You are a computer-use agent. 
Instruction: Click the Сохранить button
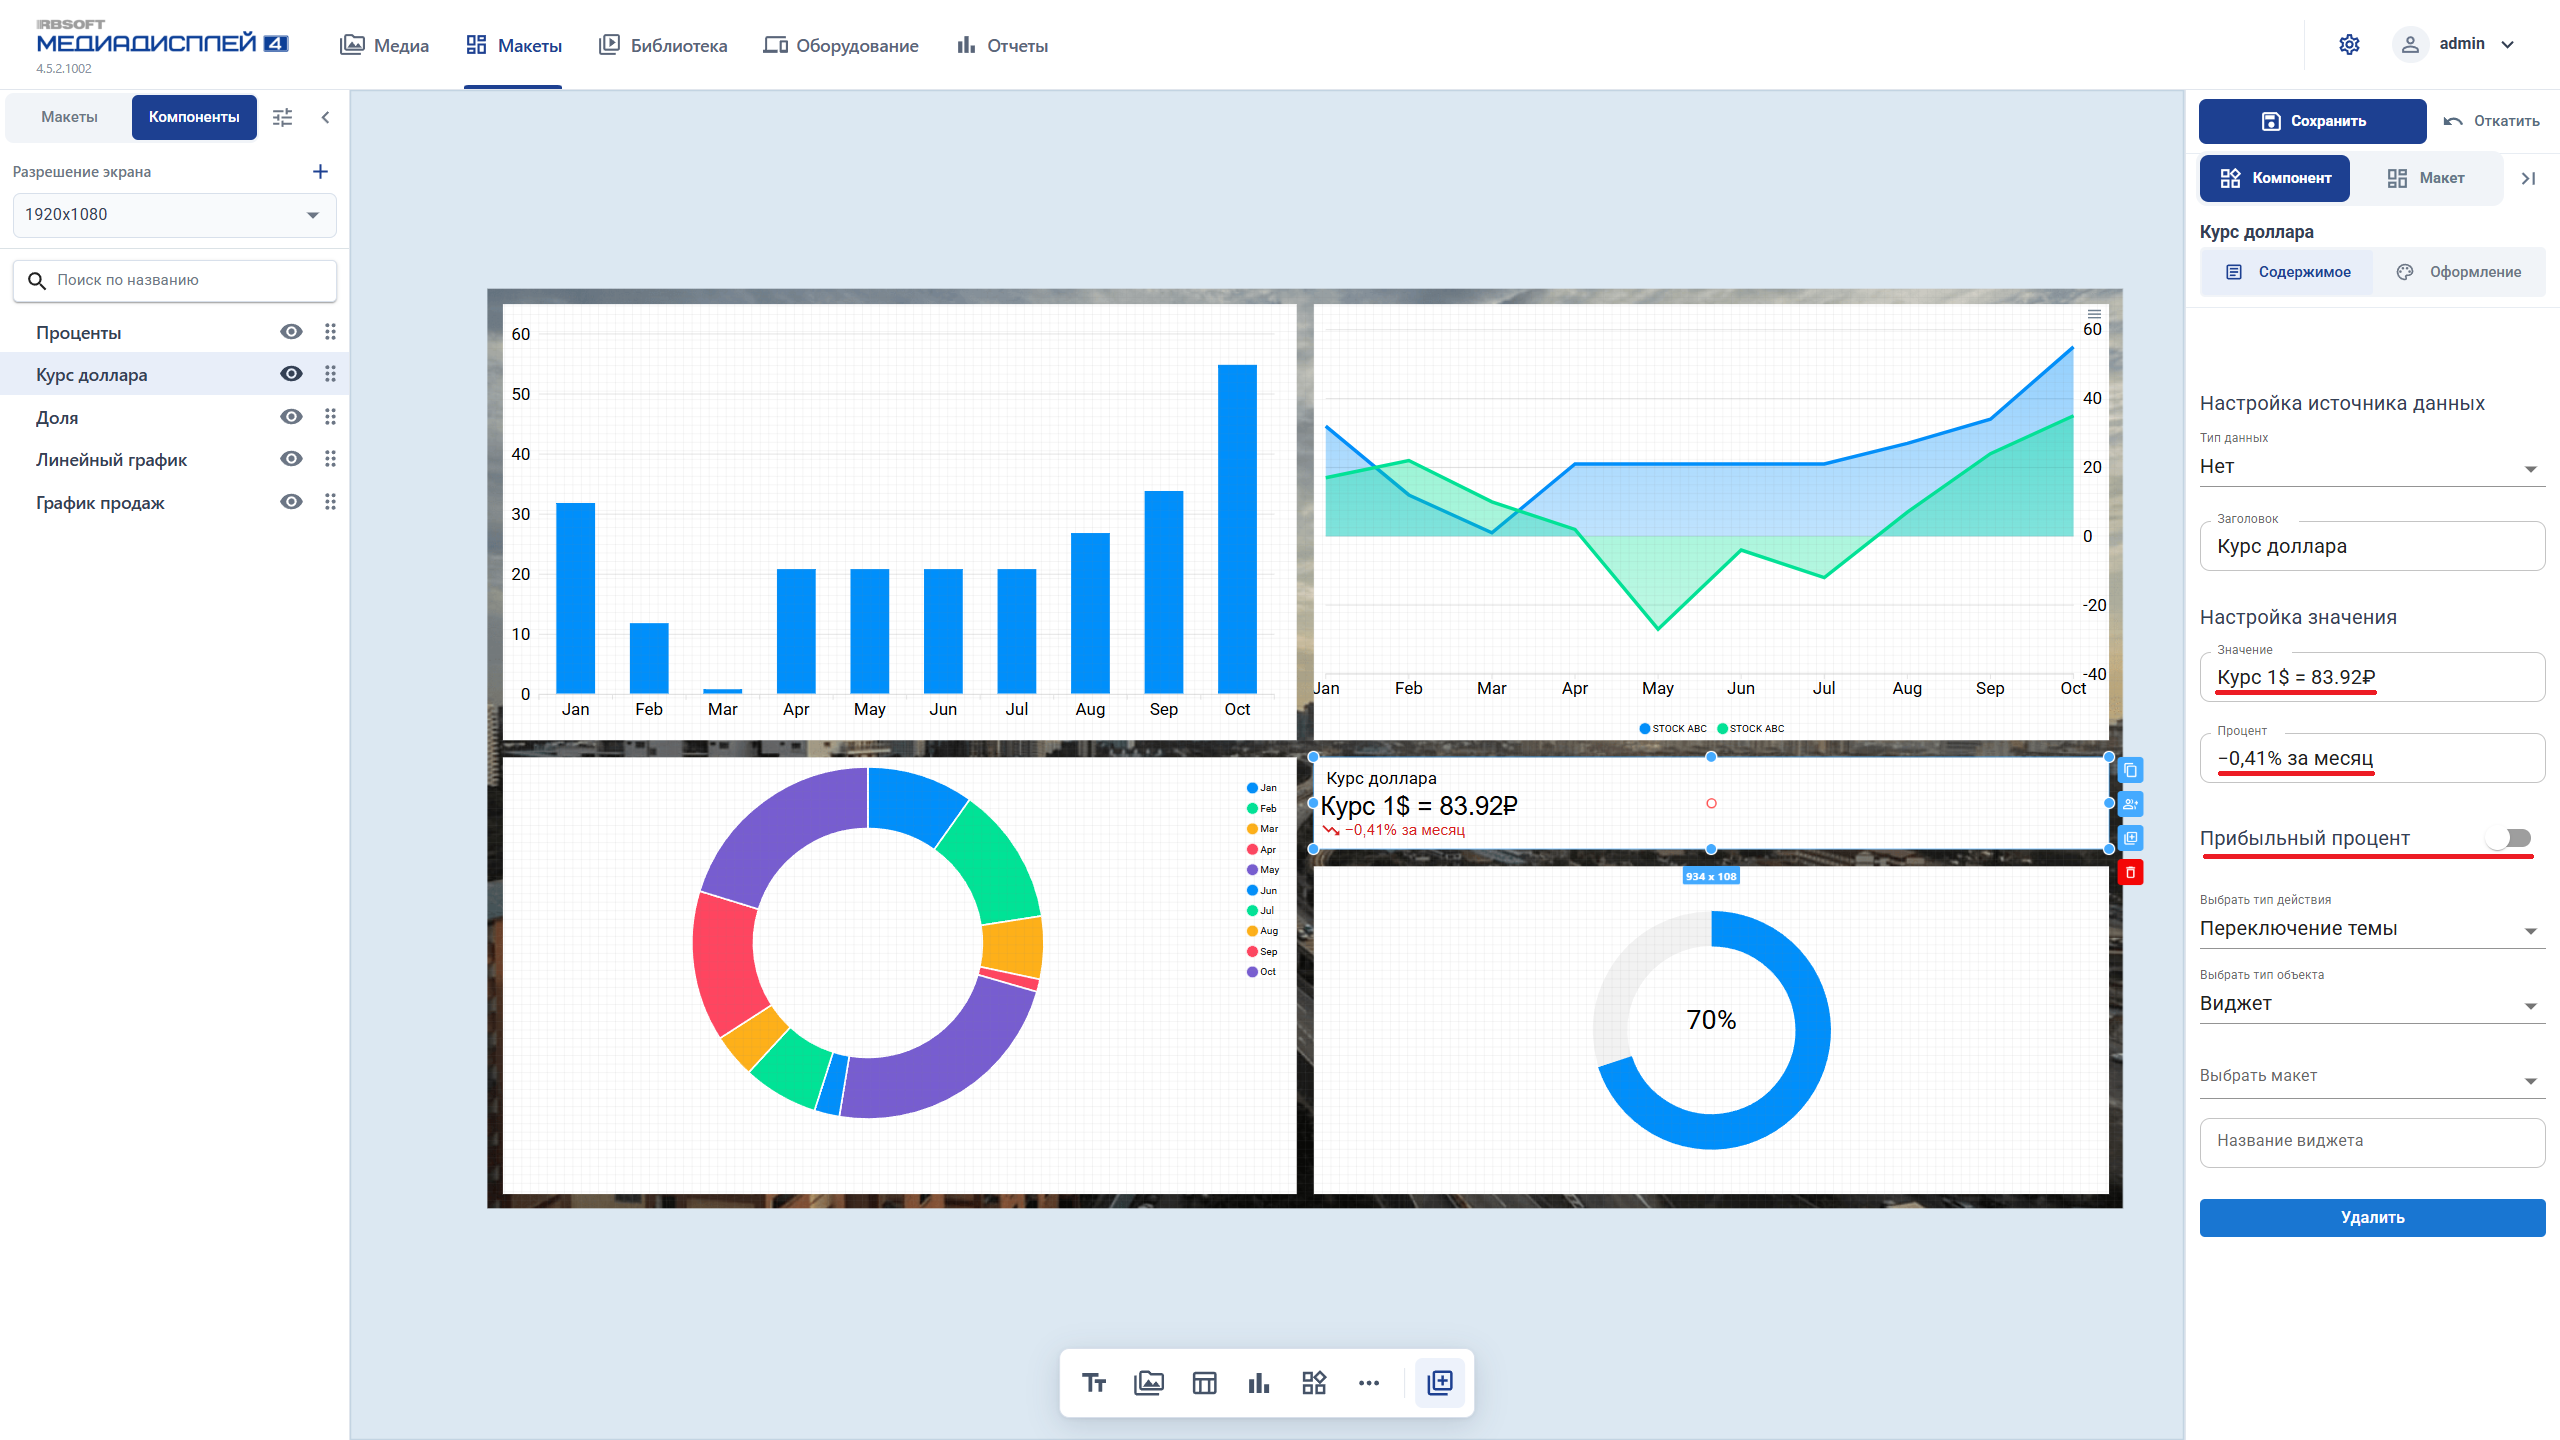pyautogui.click(x=2312, y=121)
